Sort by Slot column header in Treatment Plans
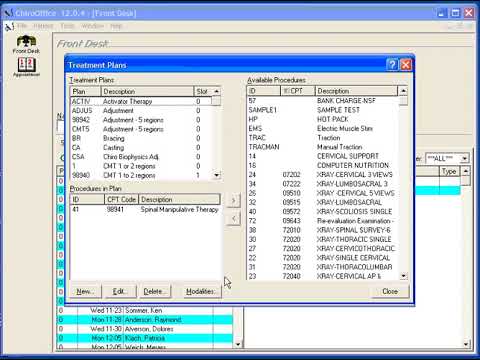 203,91
